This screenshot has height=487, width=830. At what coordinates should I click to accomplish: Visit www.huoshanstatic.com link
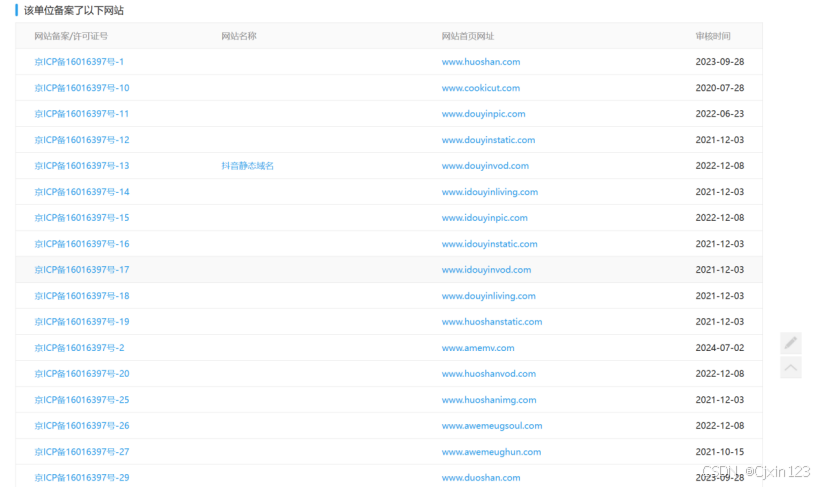tap(492, 321)
